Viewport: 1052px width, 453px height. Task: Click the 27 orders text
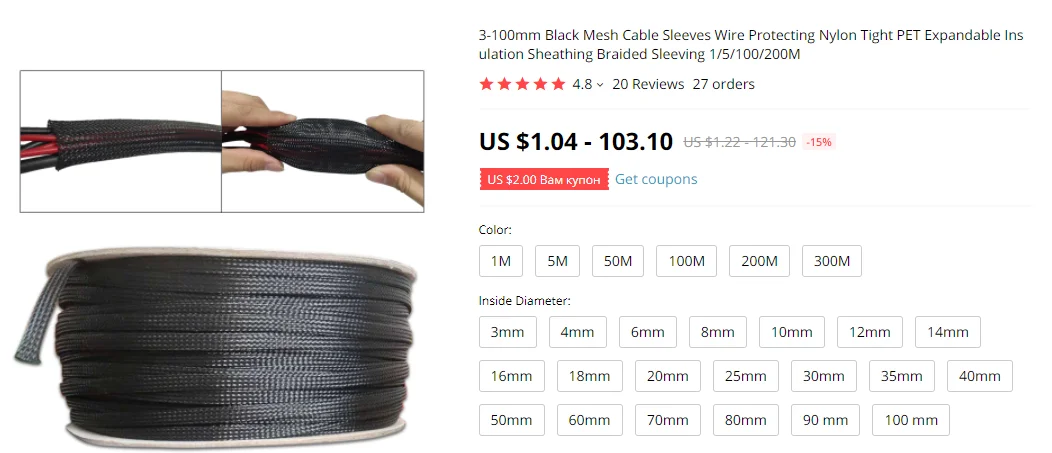pyautogui.click(x=723, y=84)
